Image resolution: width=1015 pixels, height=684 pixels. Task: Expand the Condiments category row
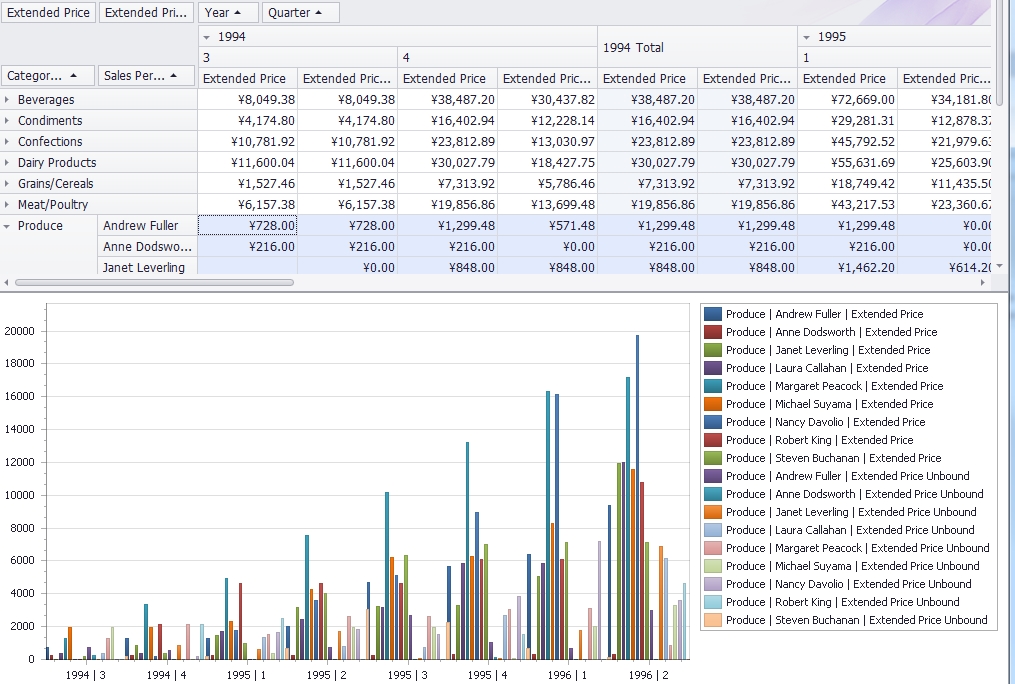point(7,120)
